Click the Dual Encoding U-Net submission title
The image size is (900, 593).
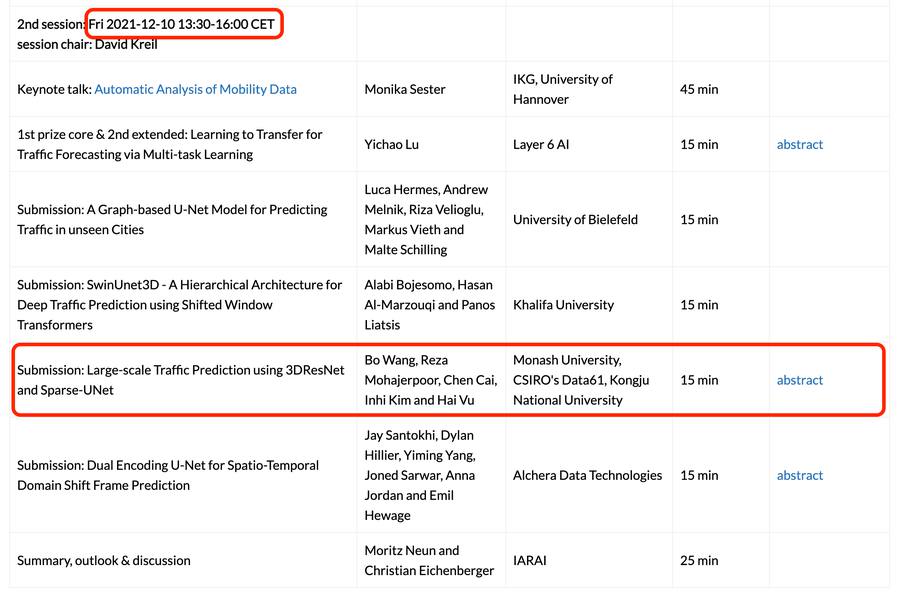(x=168, y=475)
